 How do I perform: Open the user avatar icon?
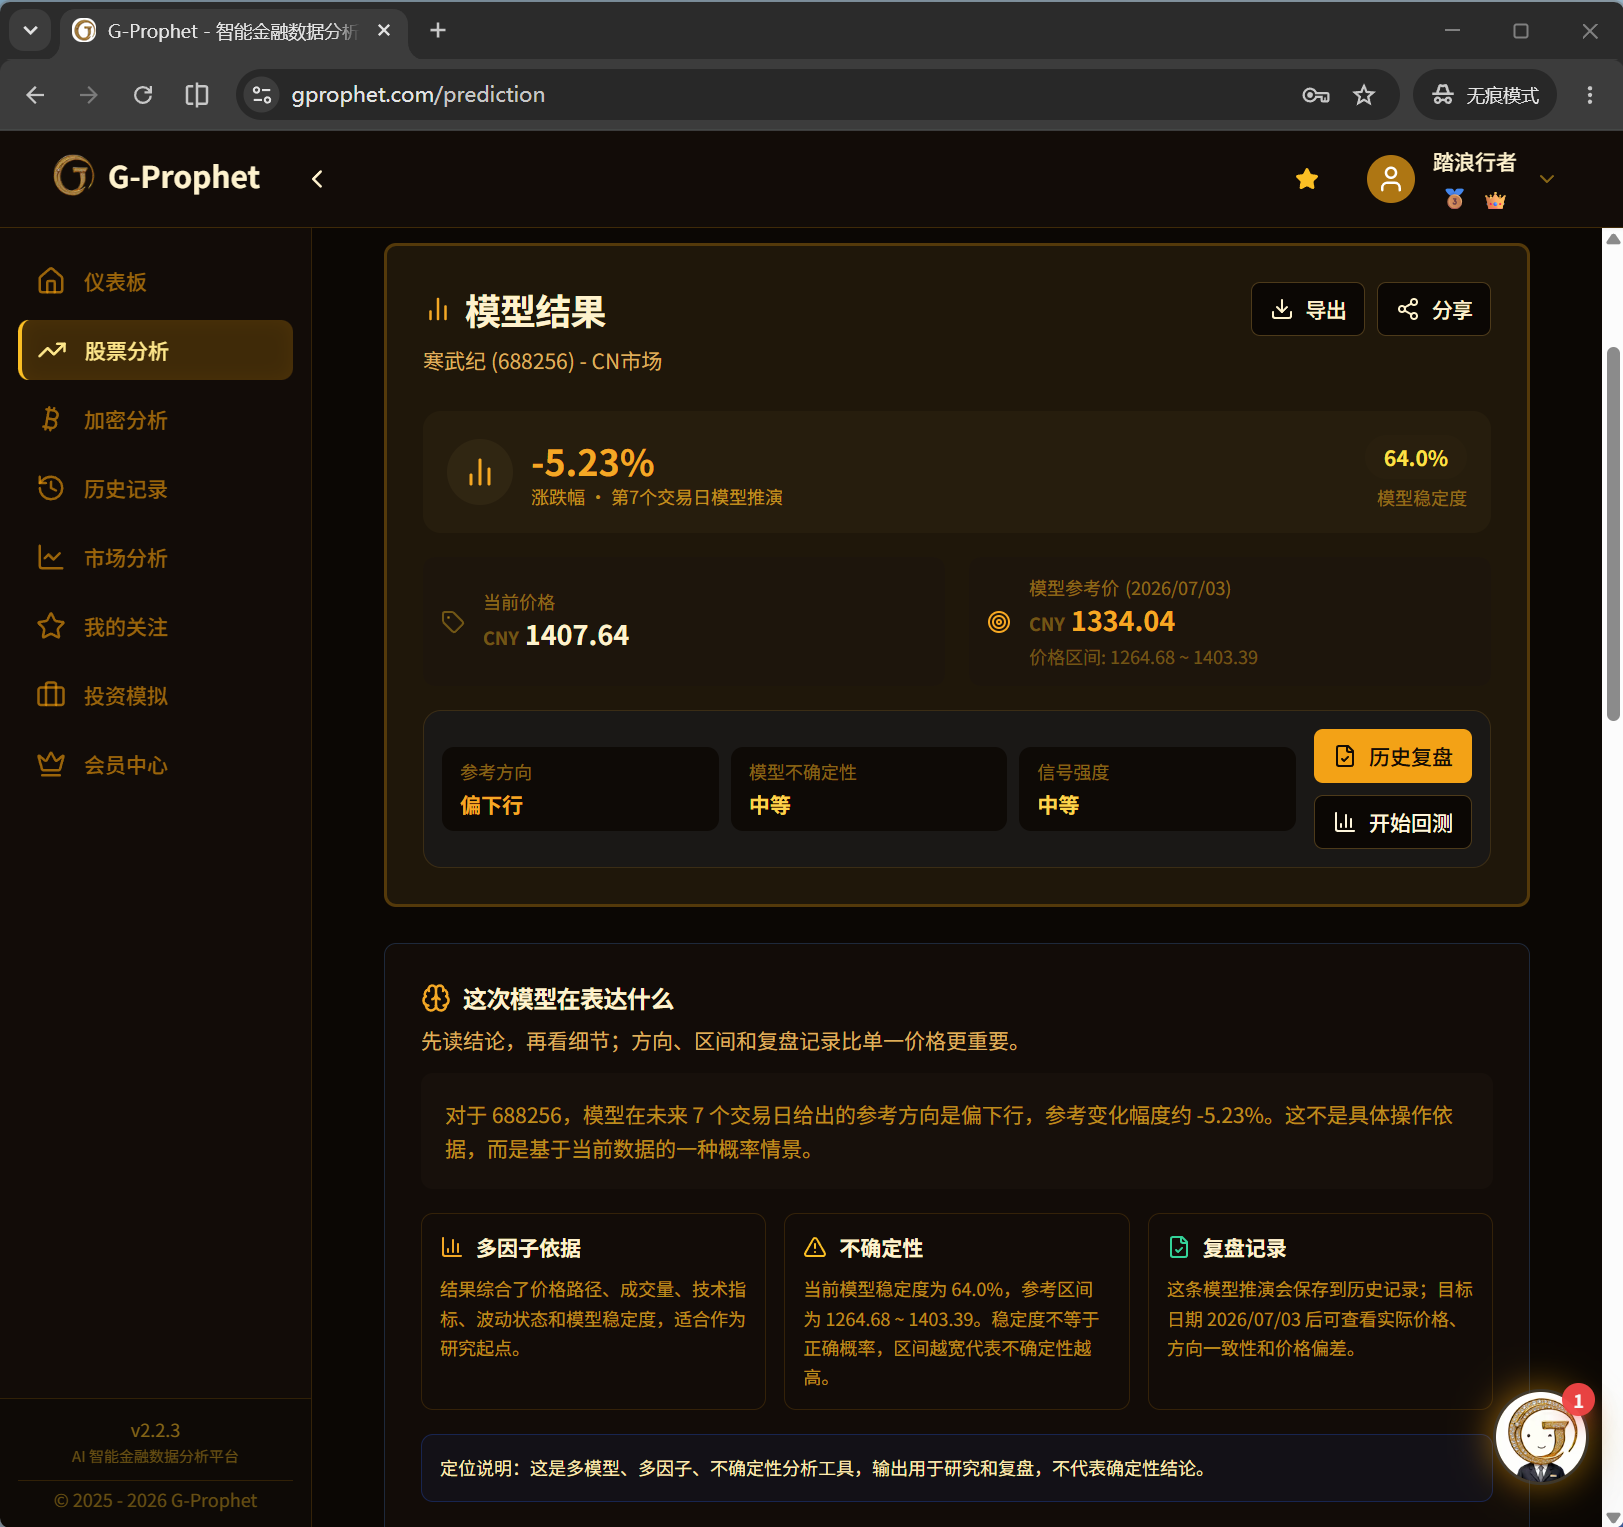(1390, 179)
